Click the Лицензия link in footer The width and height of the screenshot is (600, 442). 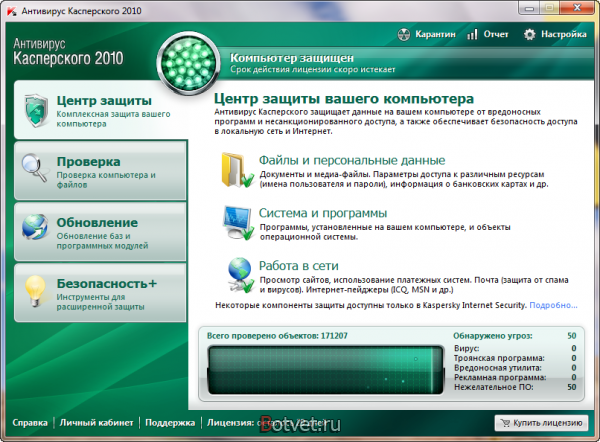[230, 423]
